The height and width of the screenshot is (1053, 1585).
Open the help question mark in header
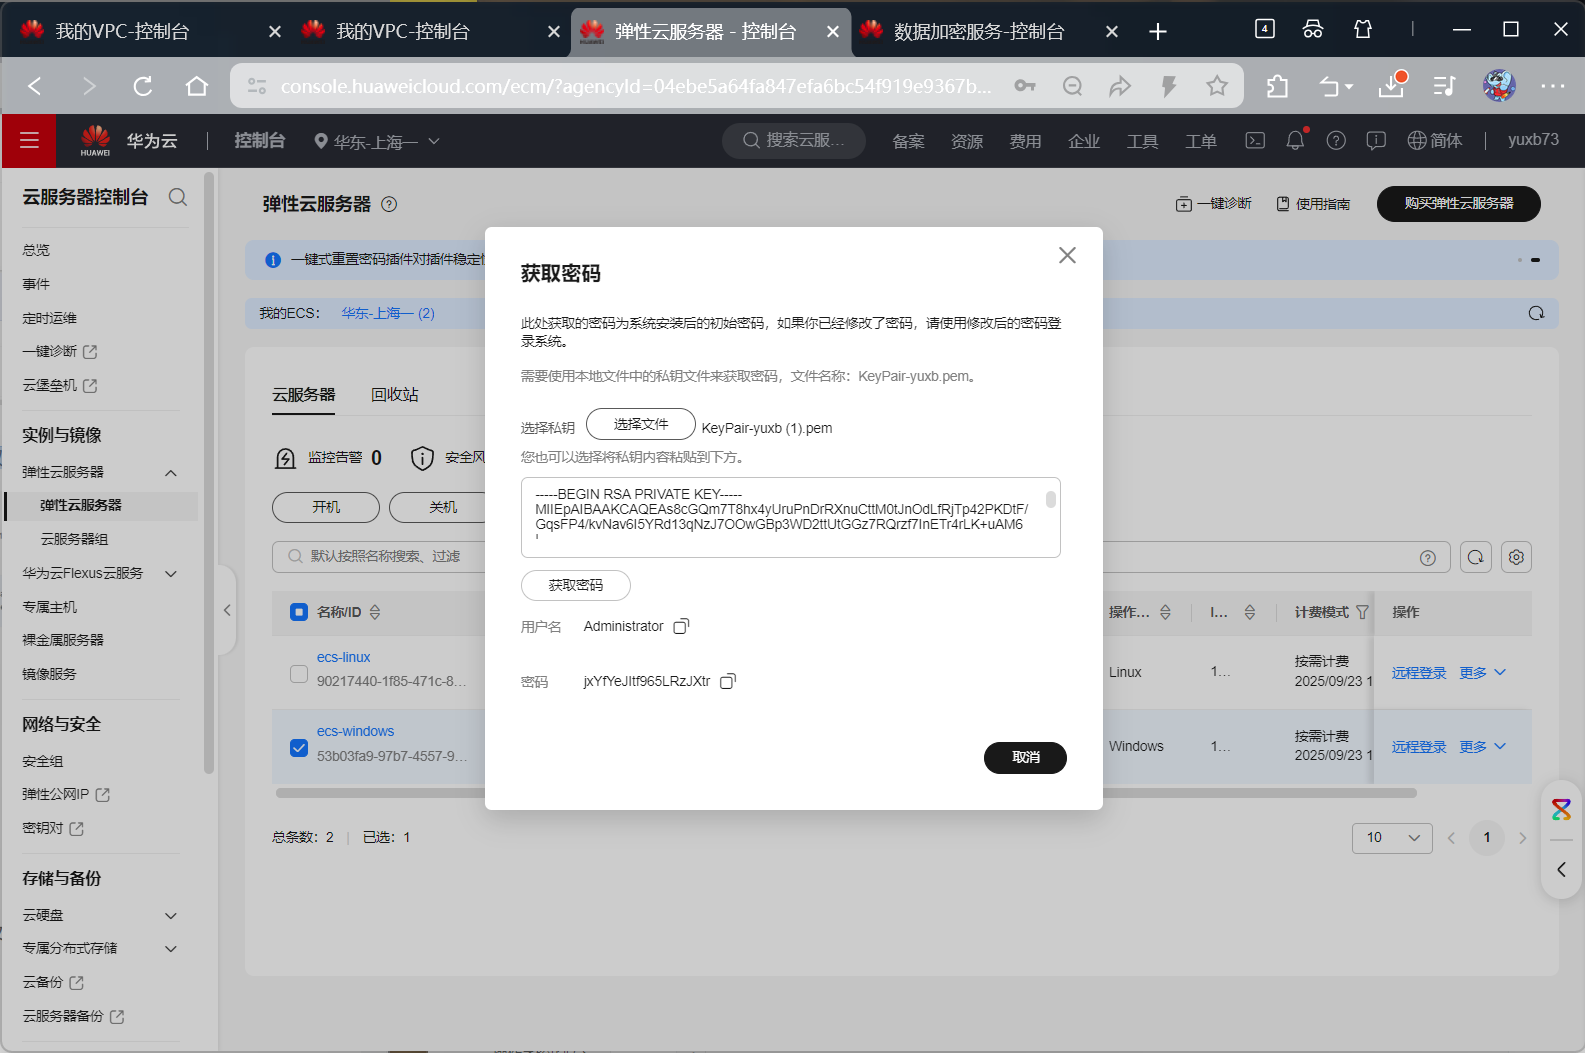pyautogui.click(x=1336, y=141)
